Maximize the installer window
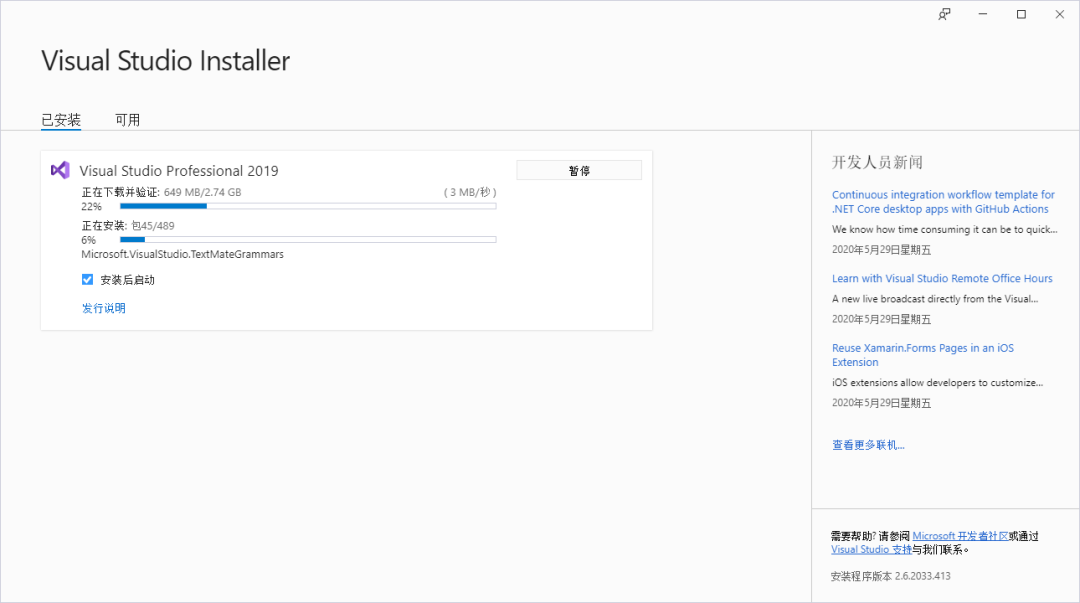The width and height of the screenshot is (1080, 603). point(1021,14)
